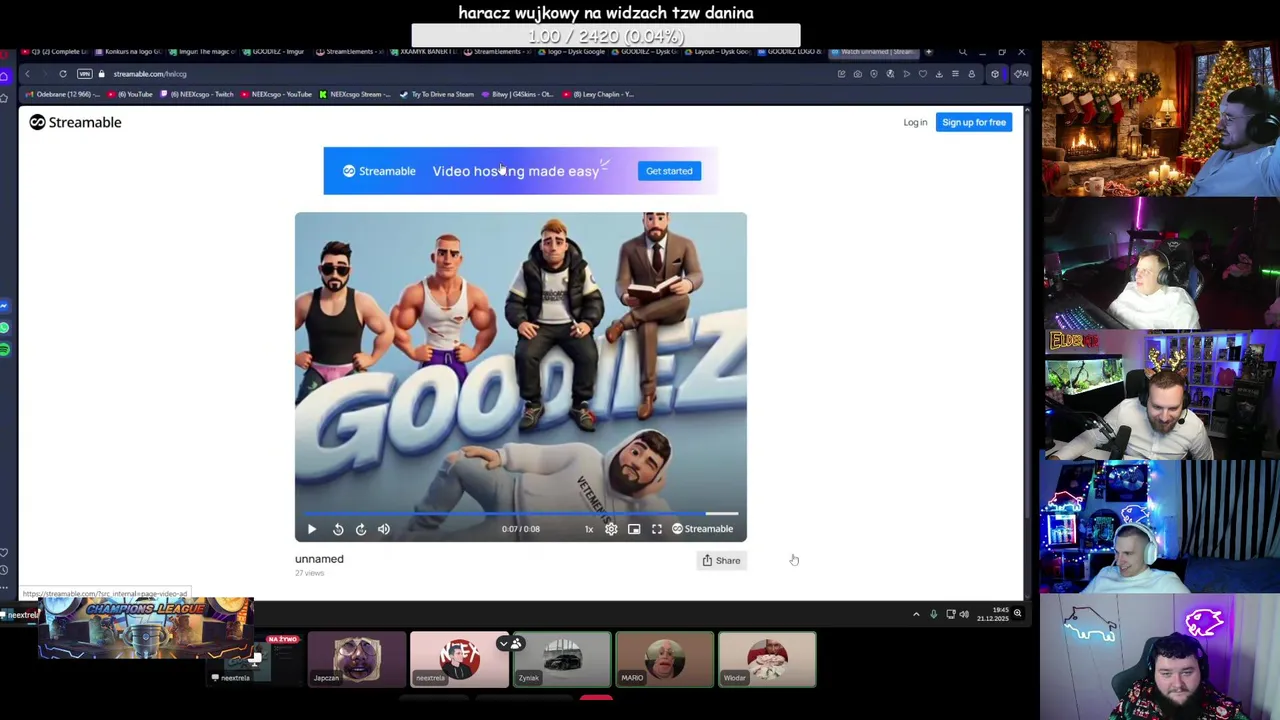
Task: Open downloads icon in browser toolbar
Action: click(939, 74)
